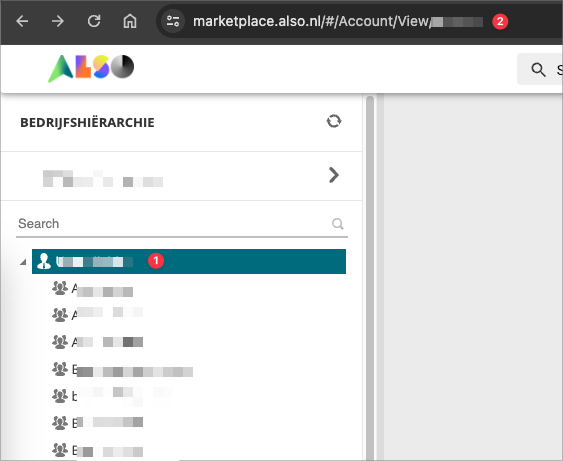Open the browser home page icon

[130, 21]
